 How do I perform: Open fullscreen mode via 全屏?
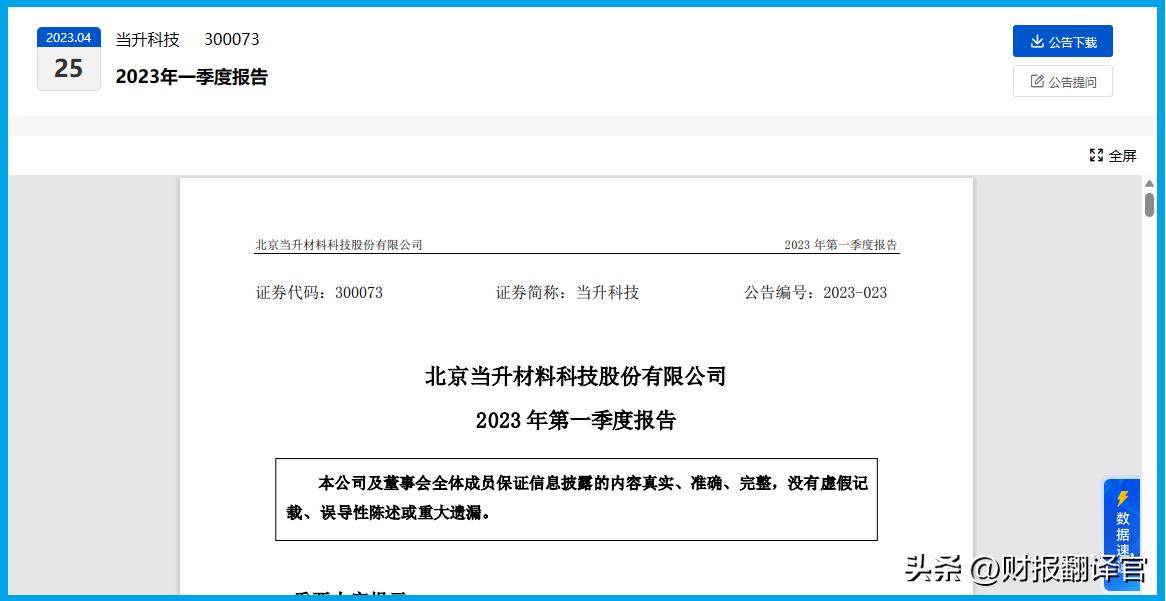[1112, 155]
